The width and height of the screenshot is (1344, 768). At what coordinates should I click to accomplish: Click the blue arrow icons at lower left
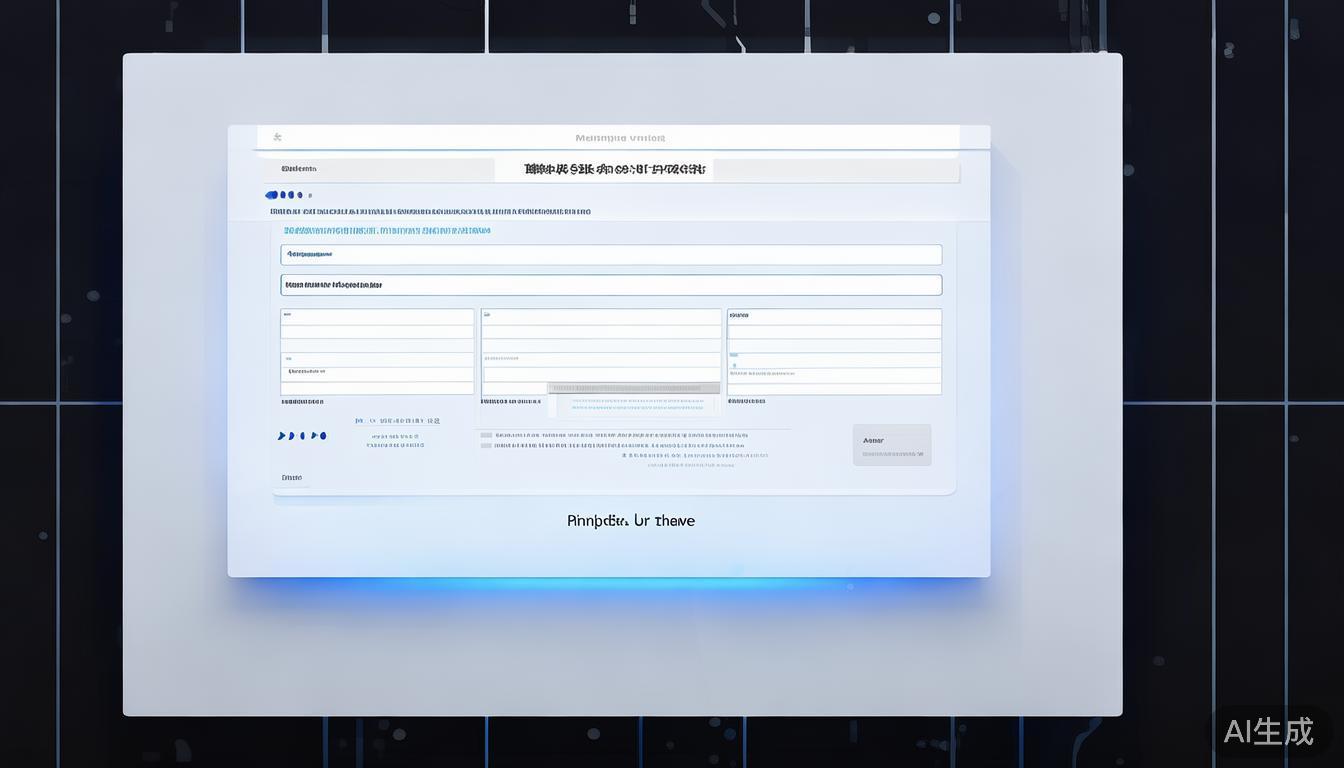coord(301,436)
